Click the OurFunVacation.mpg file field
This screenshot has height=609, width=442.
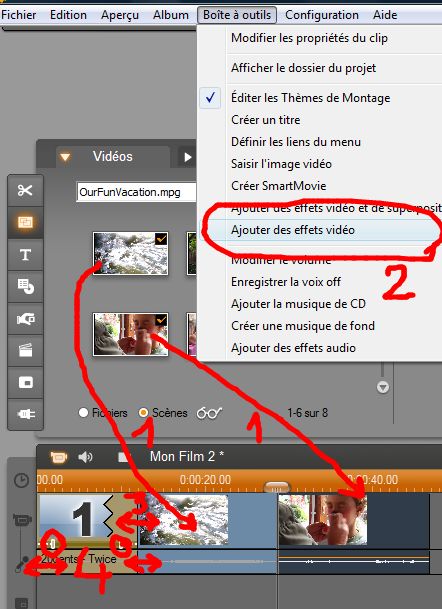tap(136, 192)
